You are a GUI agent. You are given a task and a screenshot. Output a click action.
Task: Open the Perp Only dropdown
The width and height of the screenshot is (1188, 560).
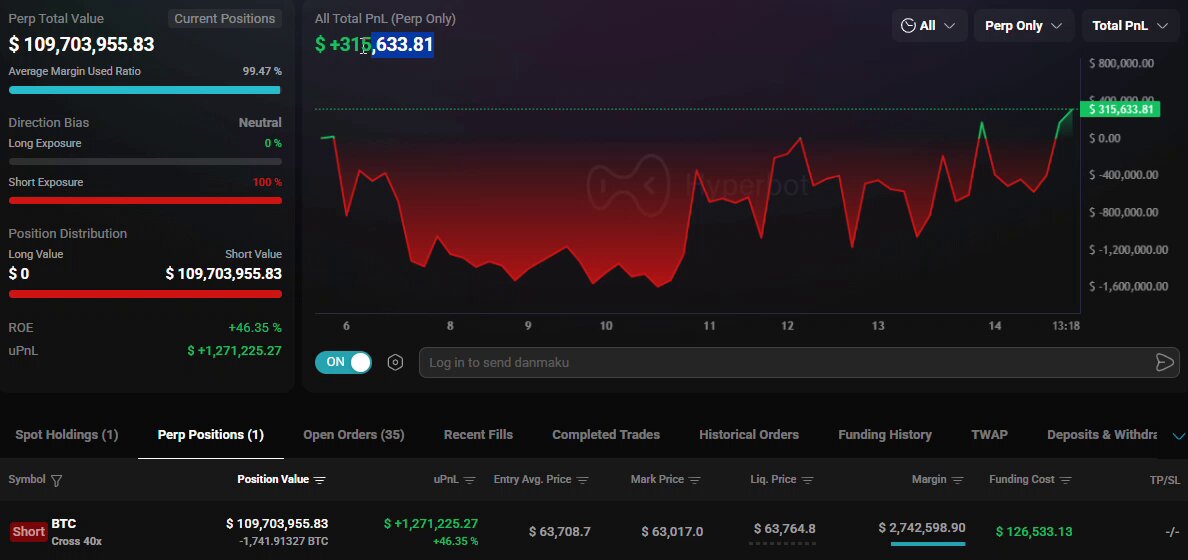coord(1024,26)
